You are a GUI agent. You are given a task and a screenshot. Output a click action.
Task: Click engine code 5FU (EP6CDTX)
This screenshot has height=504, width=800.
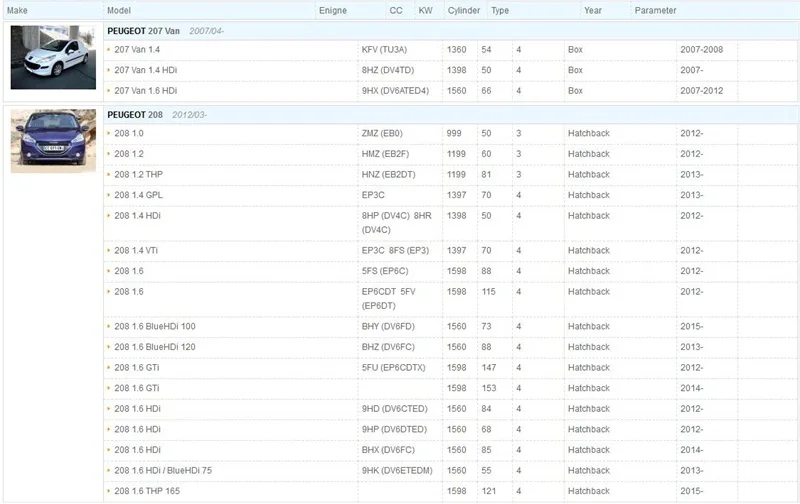click(393, 367)
